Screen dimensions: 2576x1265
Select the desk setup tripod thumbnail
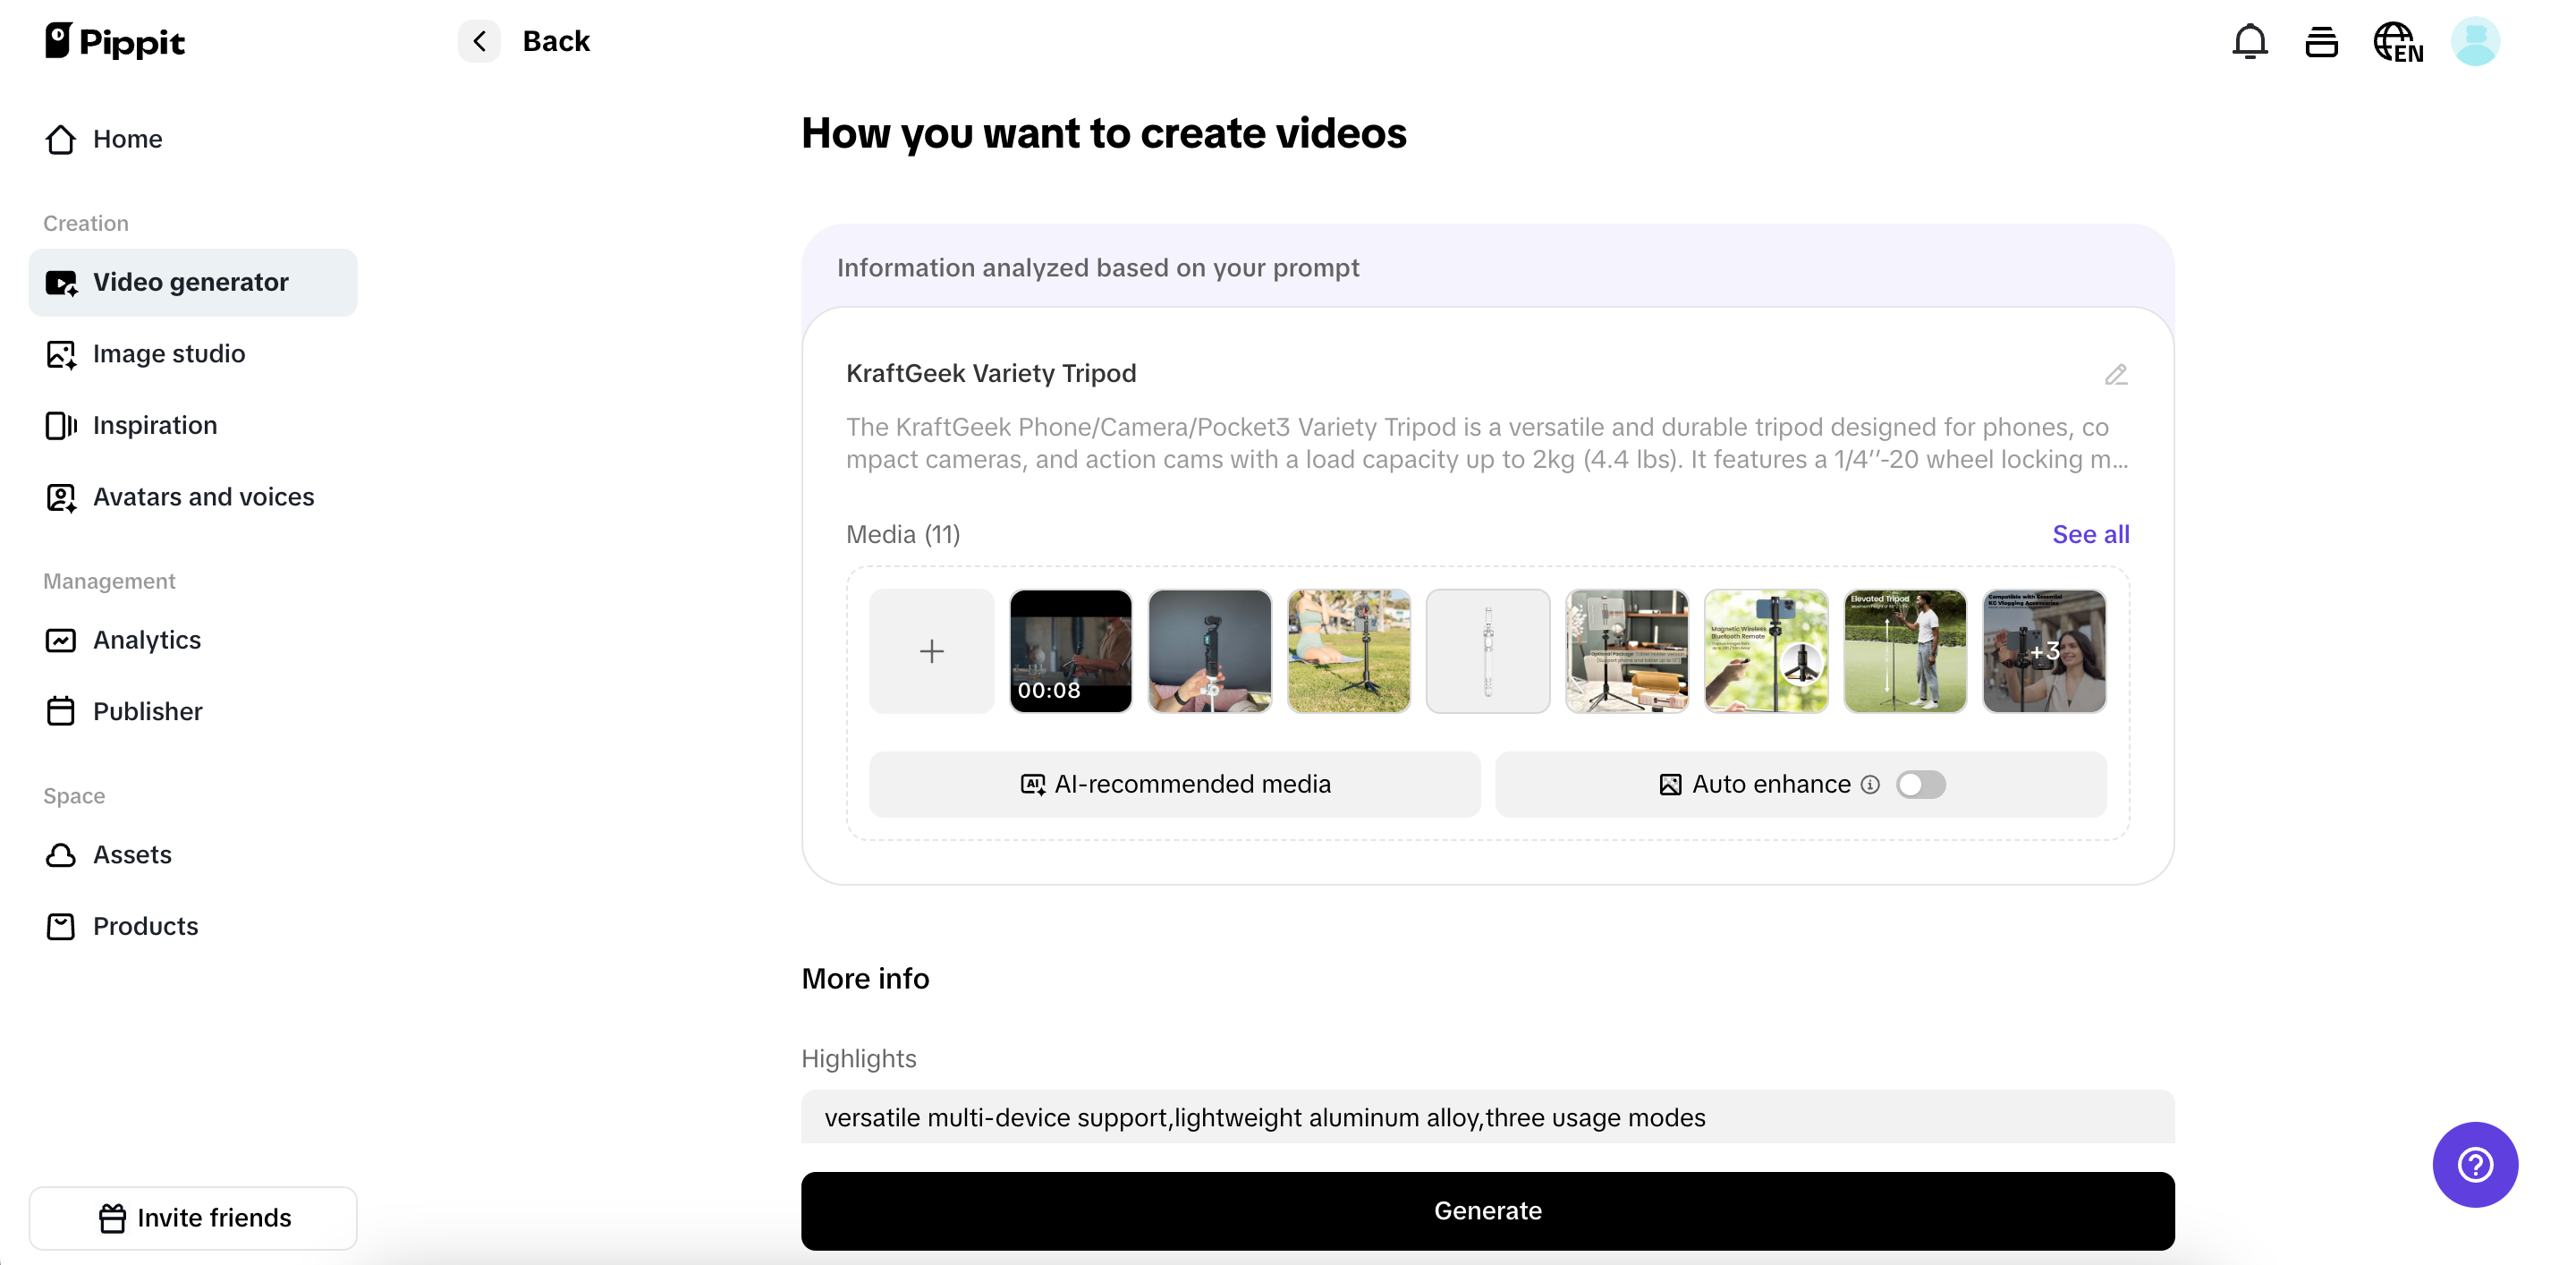click(1626, 651)
